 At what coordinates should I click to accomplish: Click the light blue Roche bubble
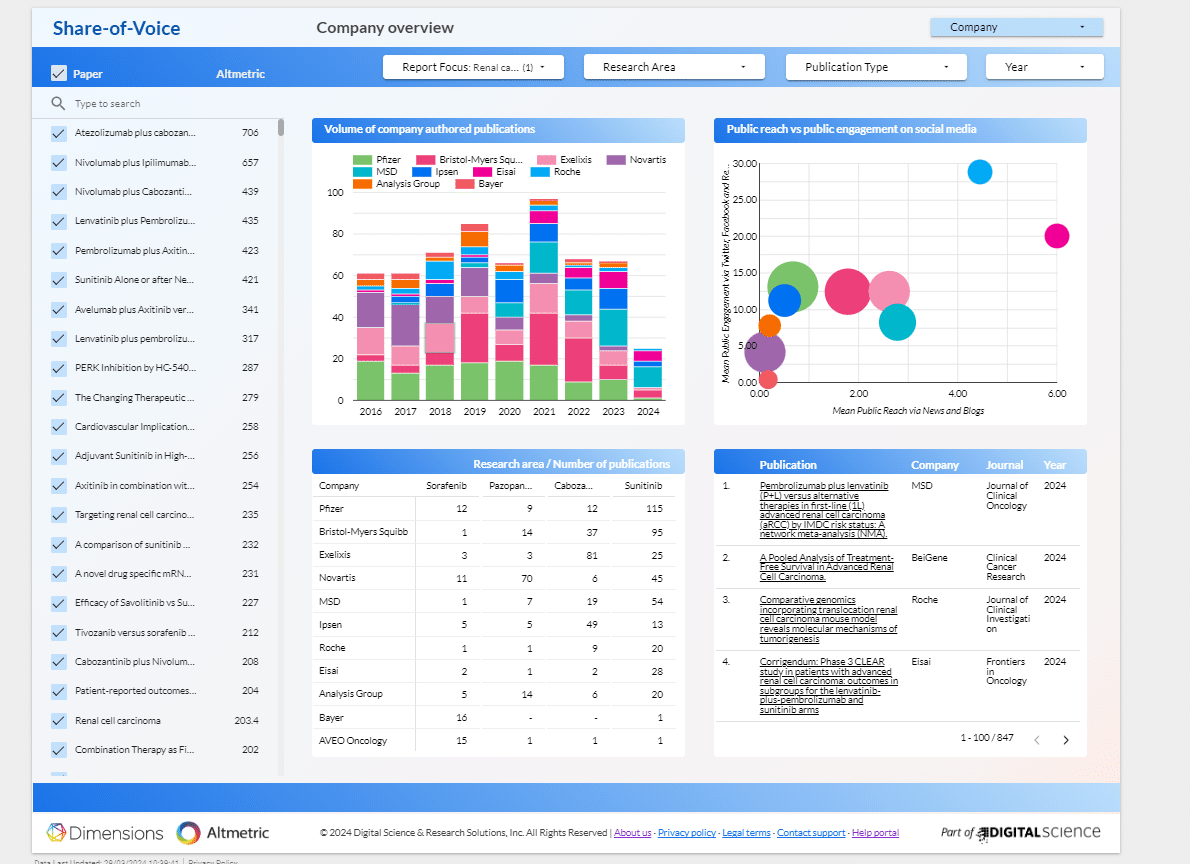(980, 172)
